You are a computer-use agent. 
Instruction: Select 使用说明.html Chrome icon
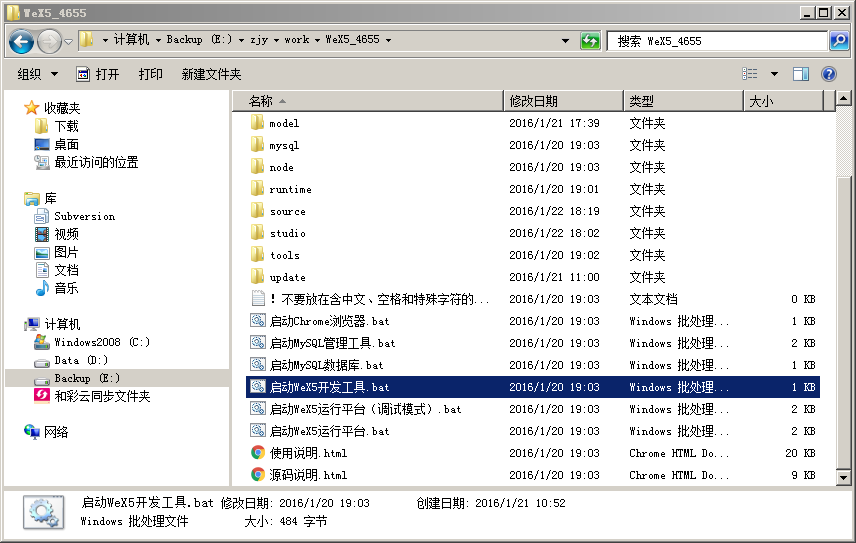point(258,452)
